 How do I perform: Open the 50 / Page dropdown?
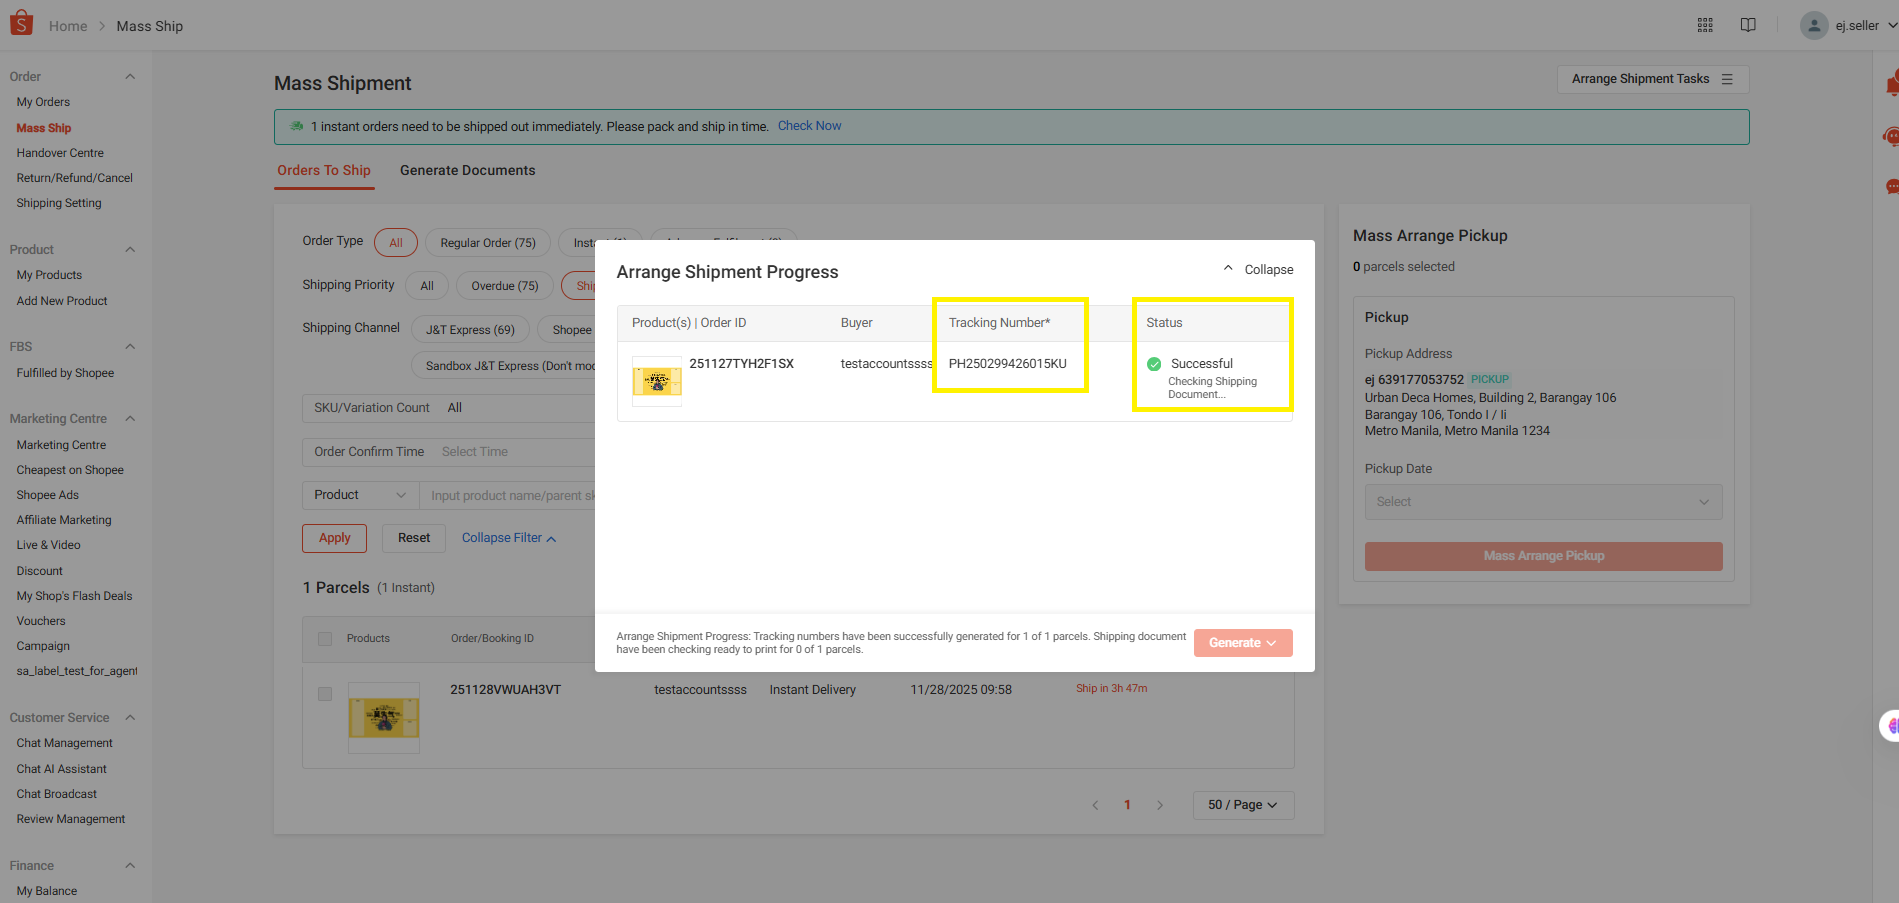1243,805
